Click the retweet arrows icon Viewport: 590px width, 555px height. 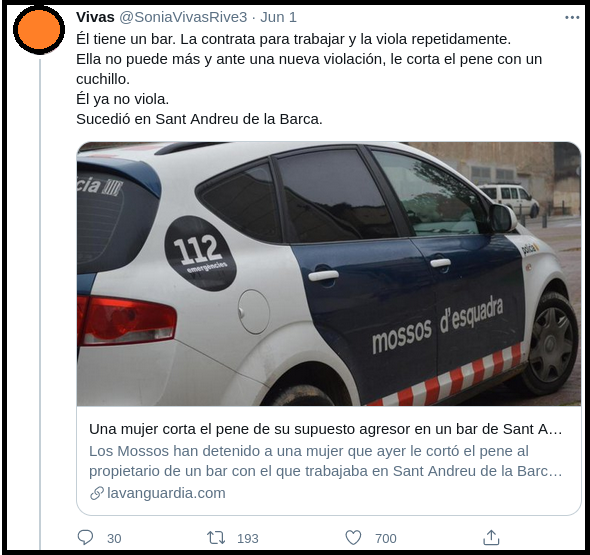pyautogui.click(x=216, y=538)
